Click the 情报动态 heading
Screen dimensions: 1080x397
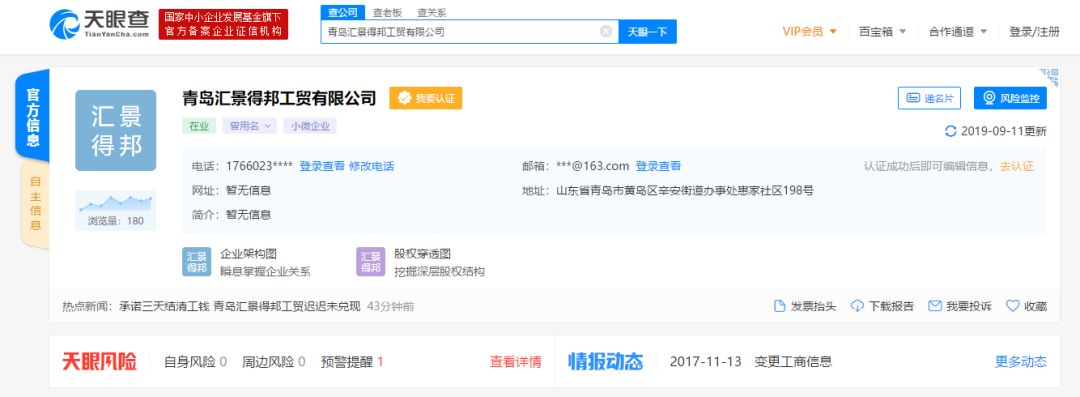[605, 361]
